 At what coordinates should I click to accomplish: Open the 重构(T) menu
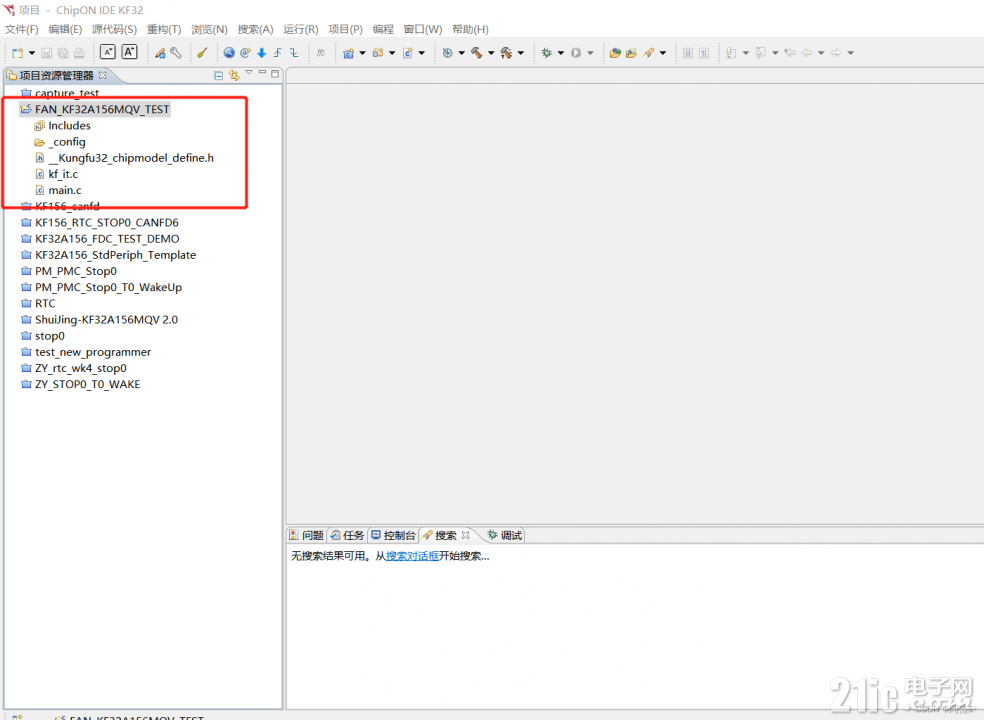[x=164, y=30]
